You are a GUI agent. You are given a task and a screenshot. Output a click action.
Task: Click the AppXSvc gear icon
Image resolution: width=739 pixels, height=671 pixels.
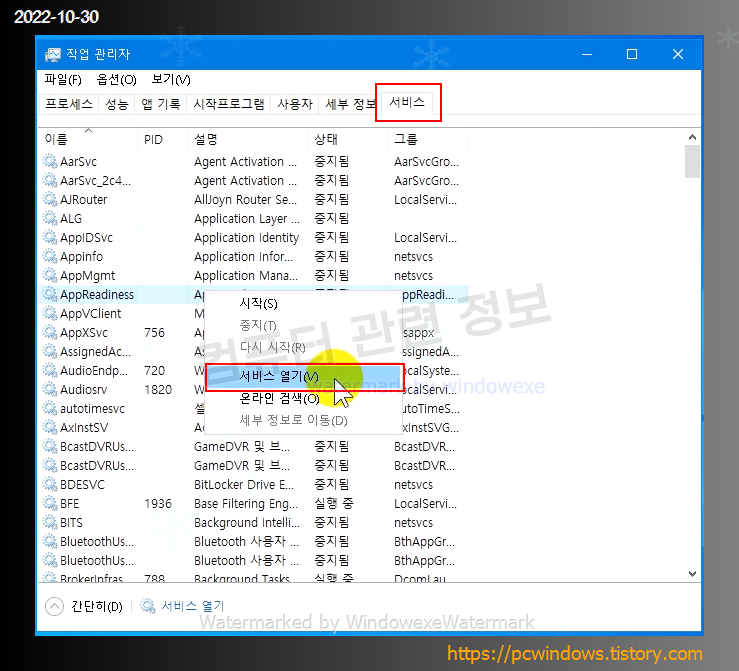click(50, 332)
